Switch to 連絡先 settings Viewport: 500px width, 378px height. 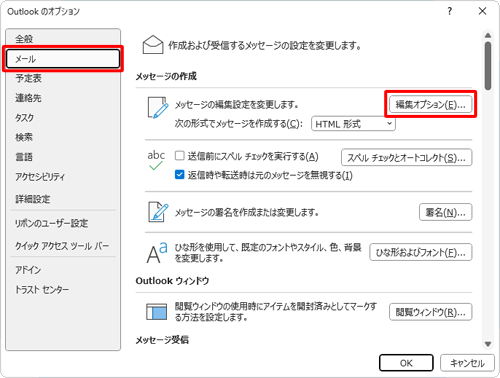(63, 98)
